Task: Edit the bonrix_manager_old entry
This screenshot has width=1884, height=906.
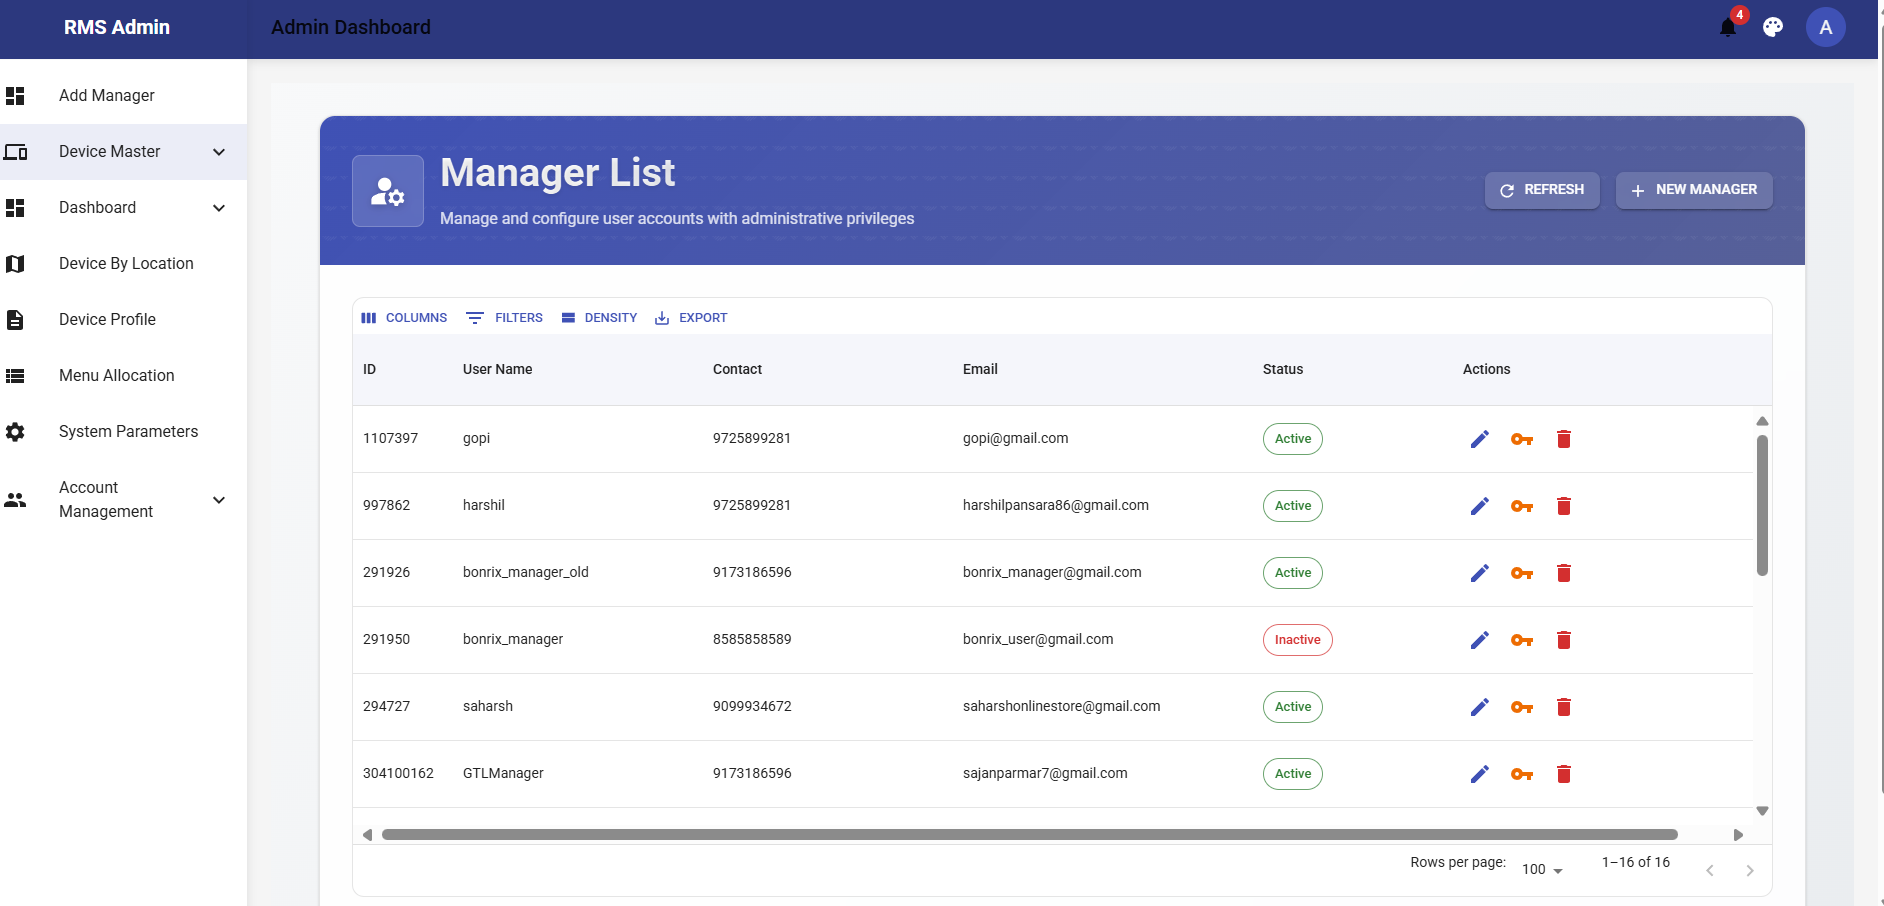Action: (1480, 573)
